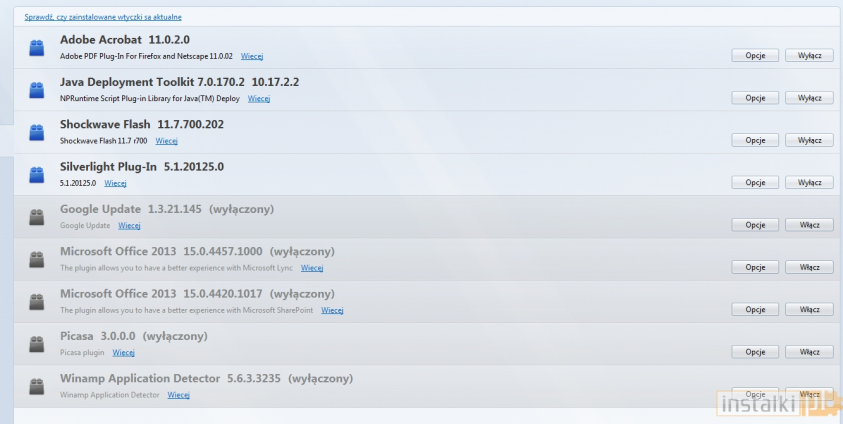Click Więcej link for Java Deployment Toolkit
The width and height of the screenshot is (843, 424).
click(259, 99)
